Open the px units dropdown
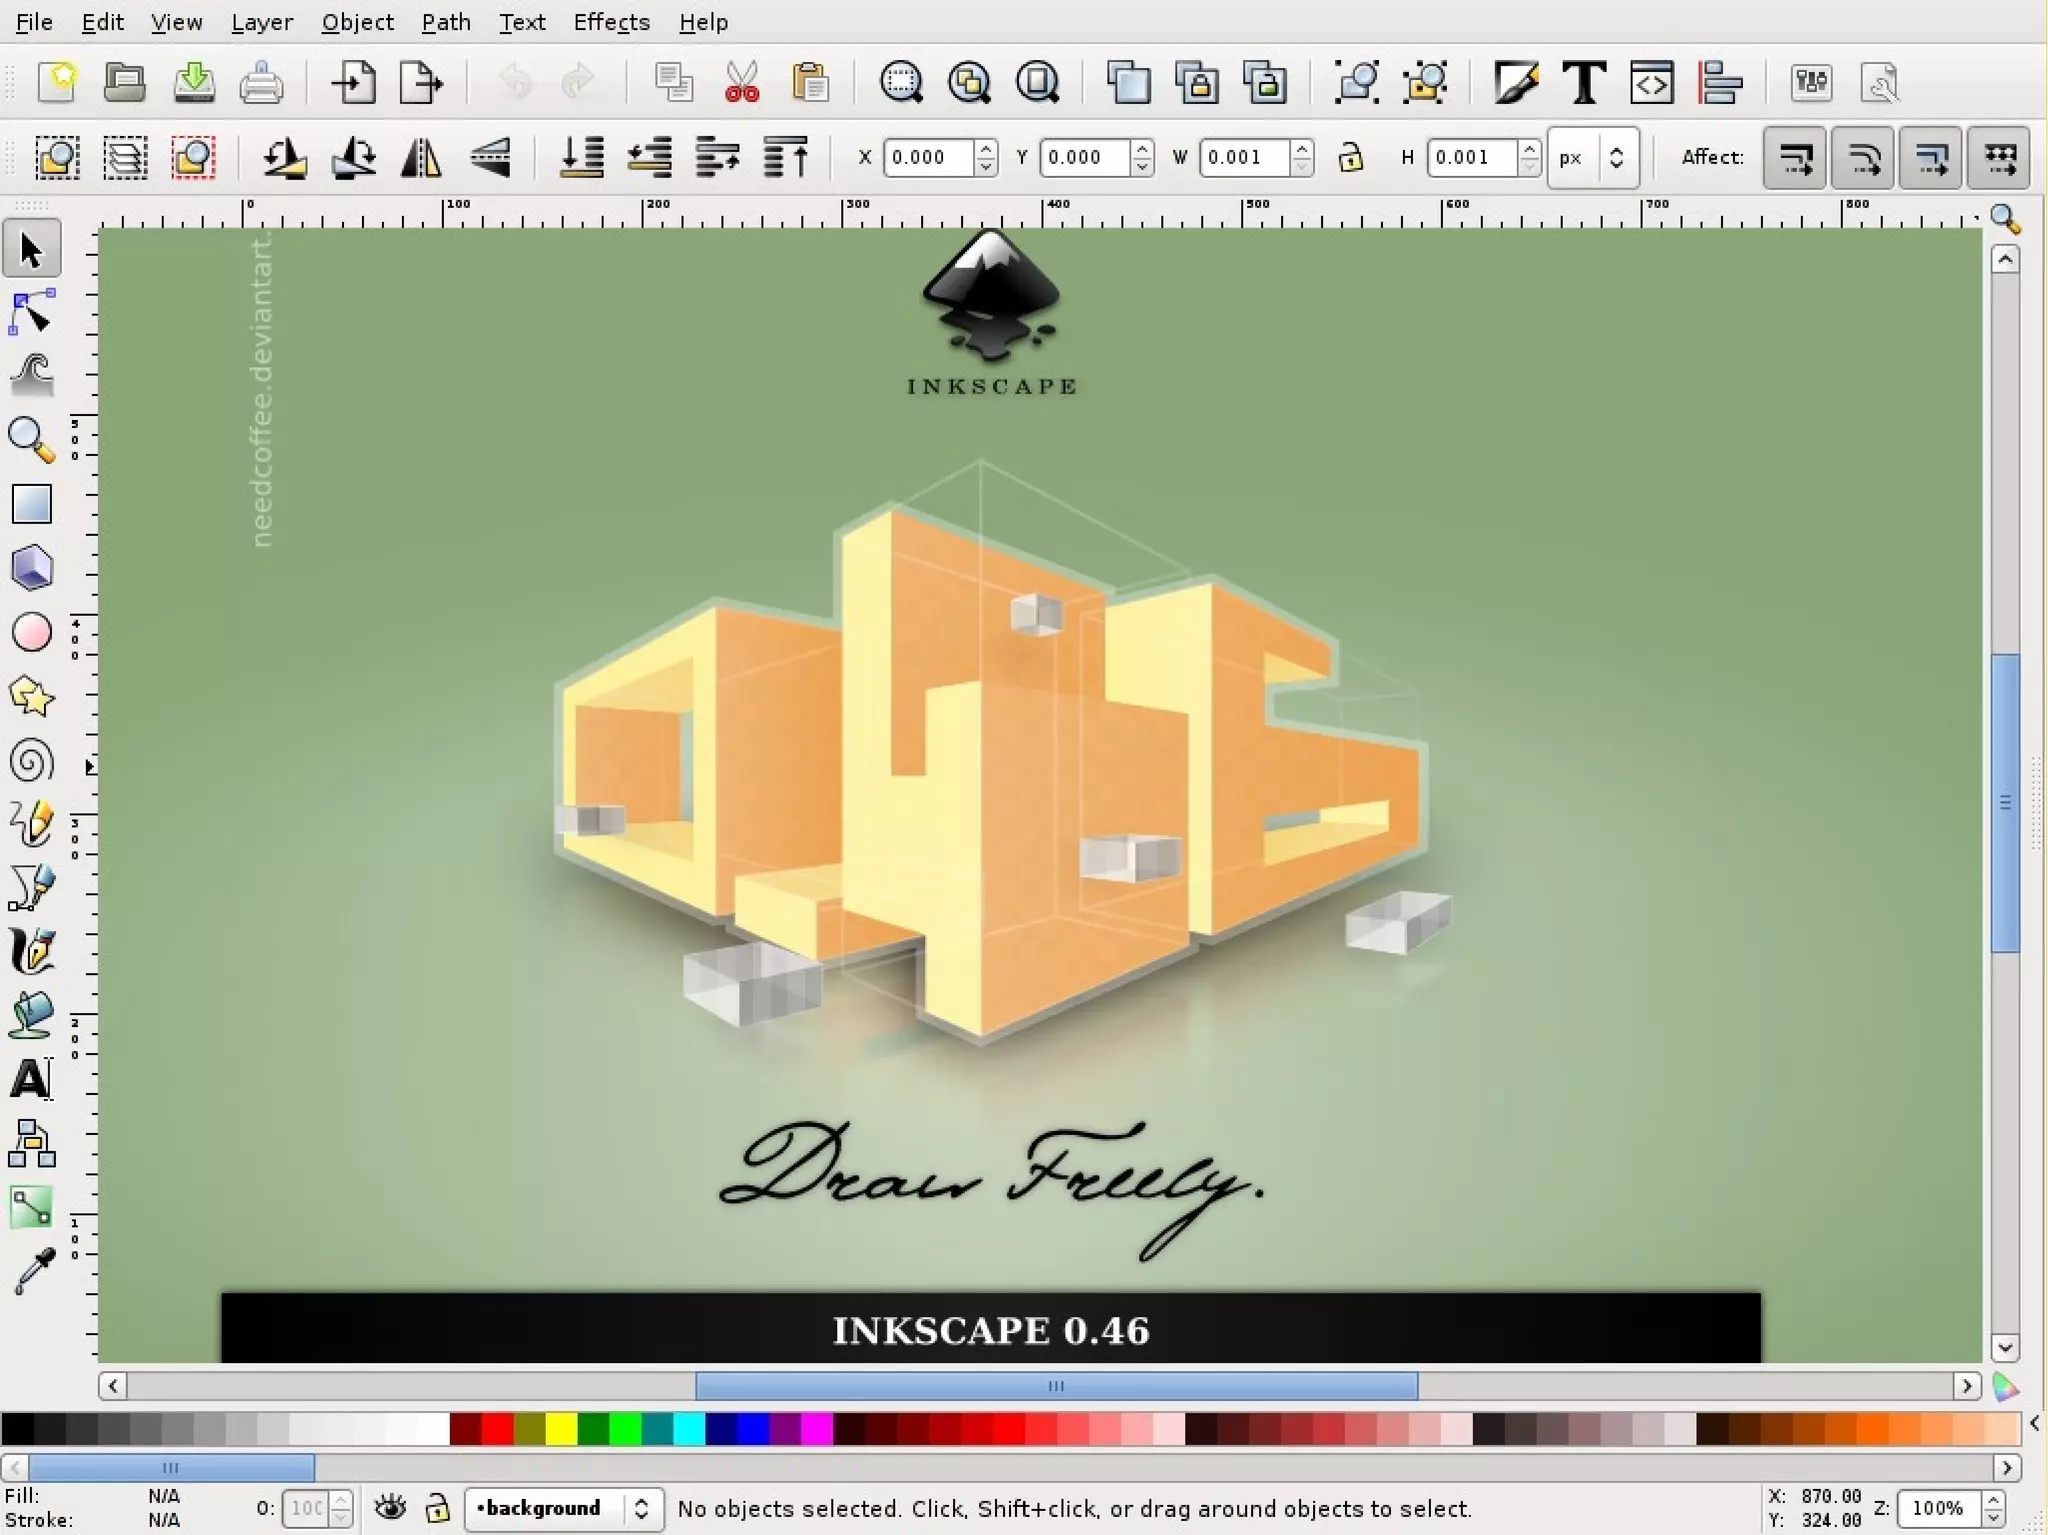This screenshot has width=2048, height=1535. coord(1592,158)
